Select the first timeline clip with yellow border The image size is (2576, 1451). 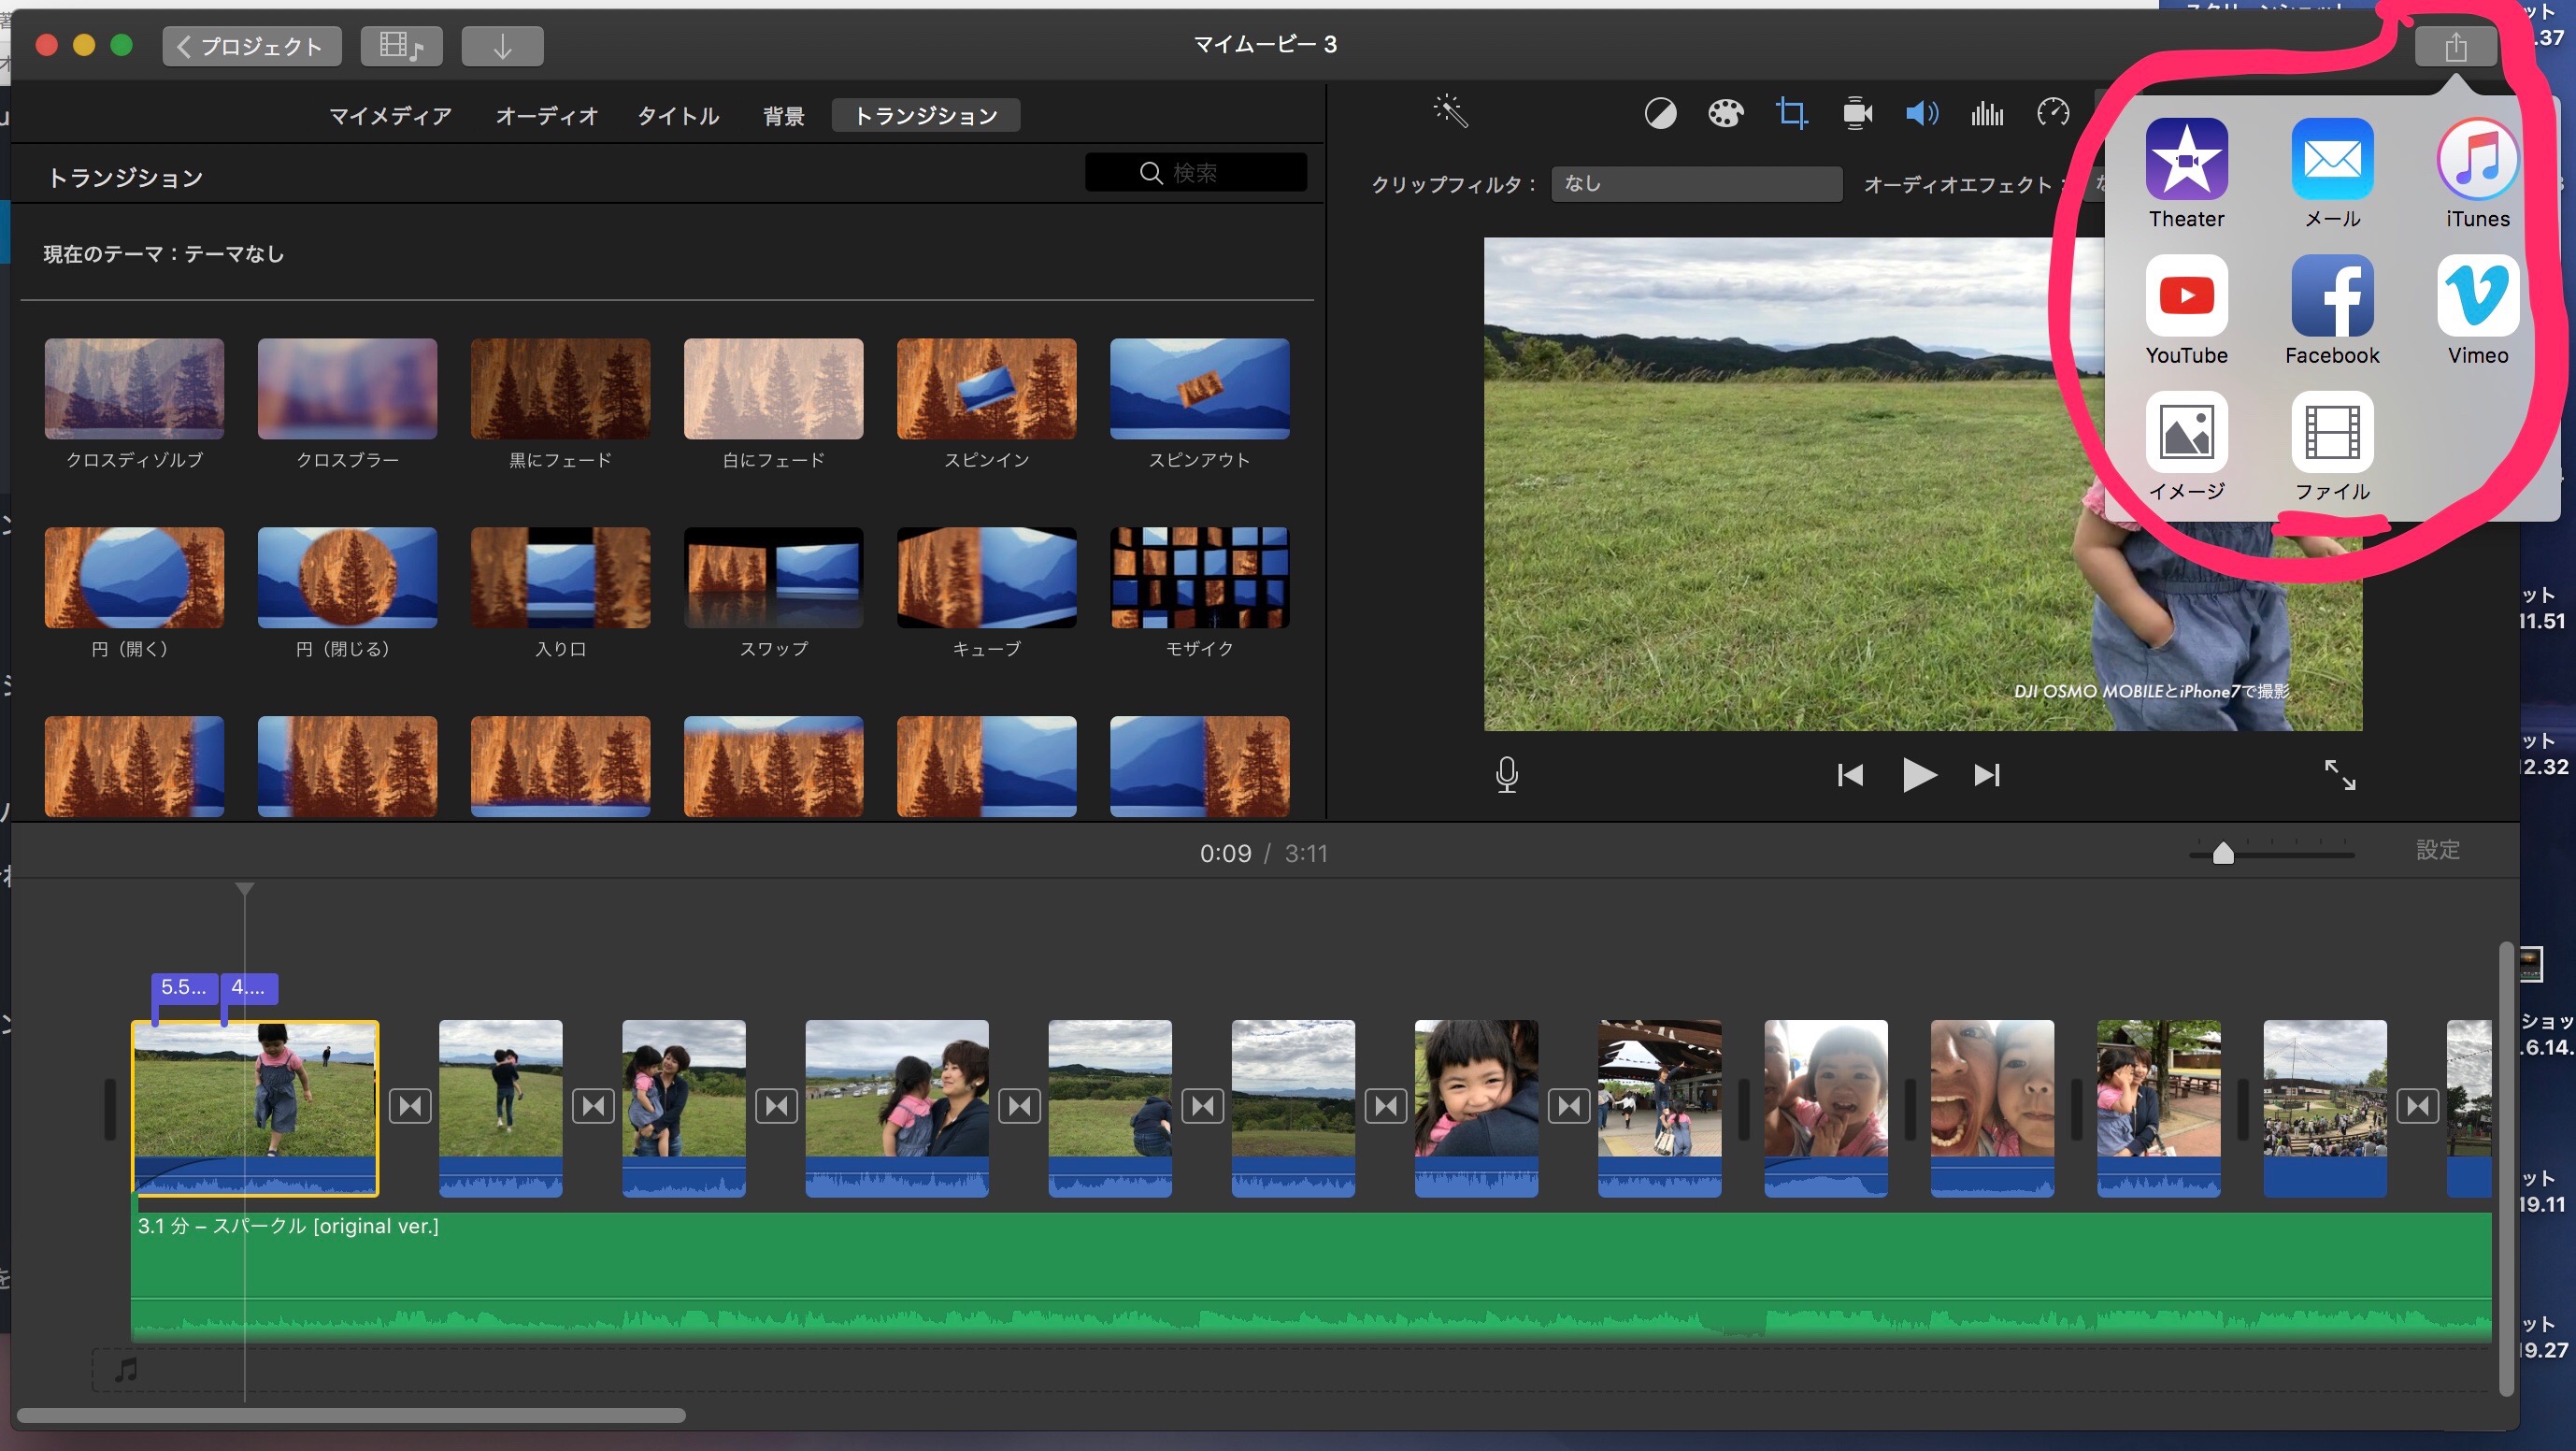(255, 1108)
